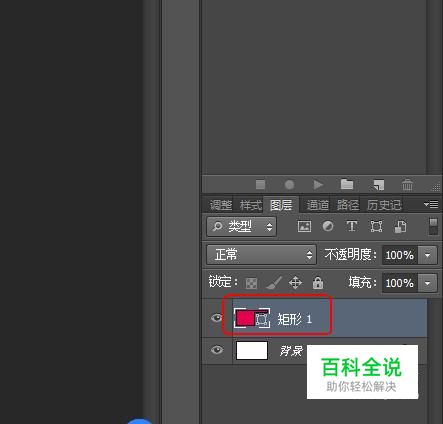Click the vector mask thumbnail of 矩形 1
The height and width of the screenshot is (424, 443).
point(262,319)
